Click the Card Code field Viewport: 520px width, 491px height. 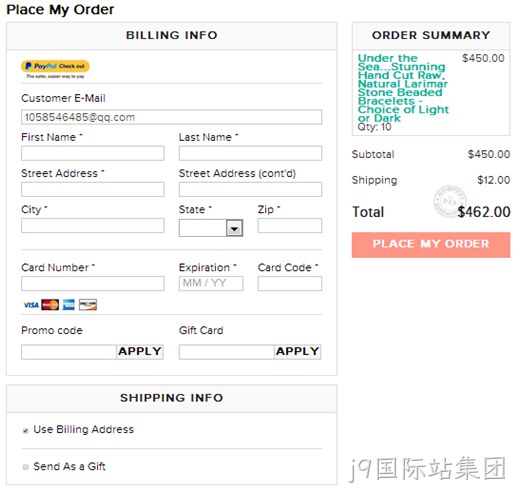tap(290, 283)
